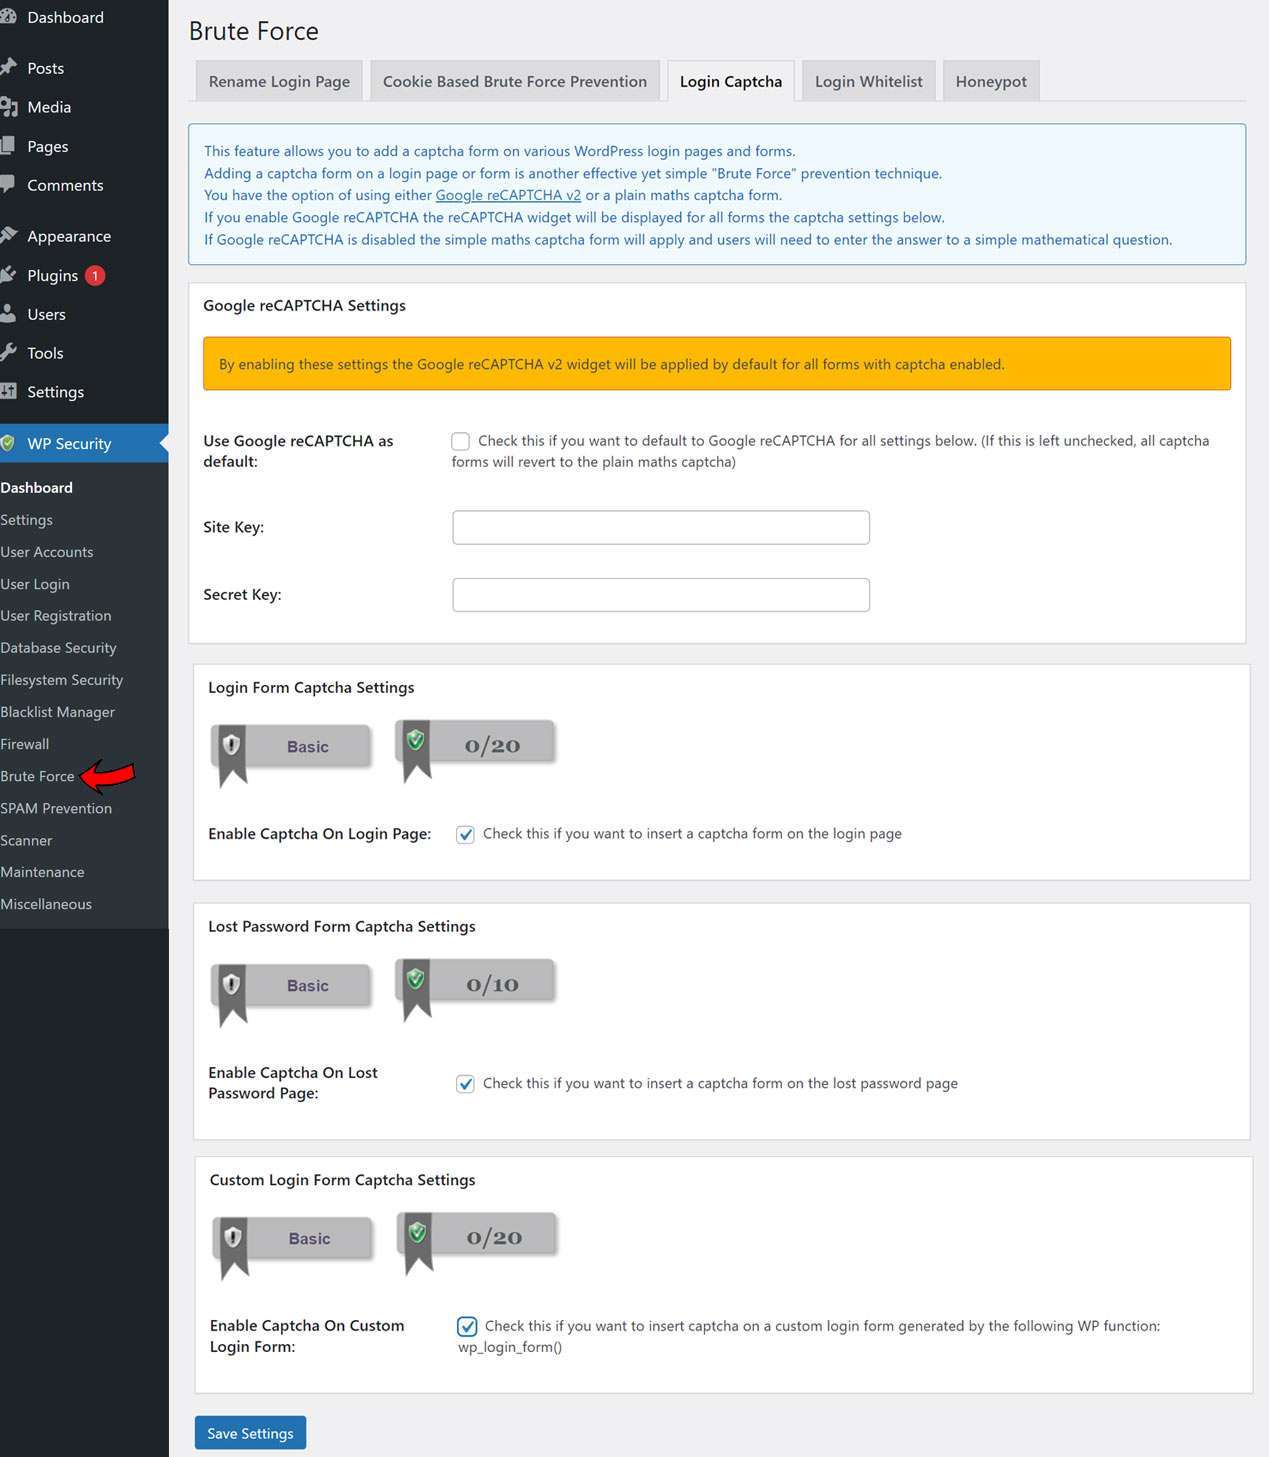Click the Site Key input field
Viewport: 1269px width, 1457px height.
pos(661,527)
